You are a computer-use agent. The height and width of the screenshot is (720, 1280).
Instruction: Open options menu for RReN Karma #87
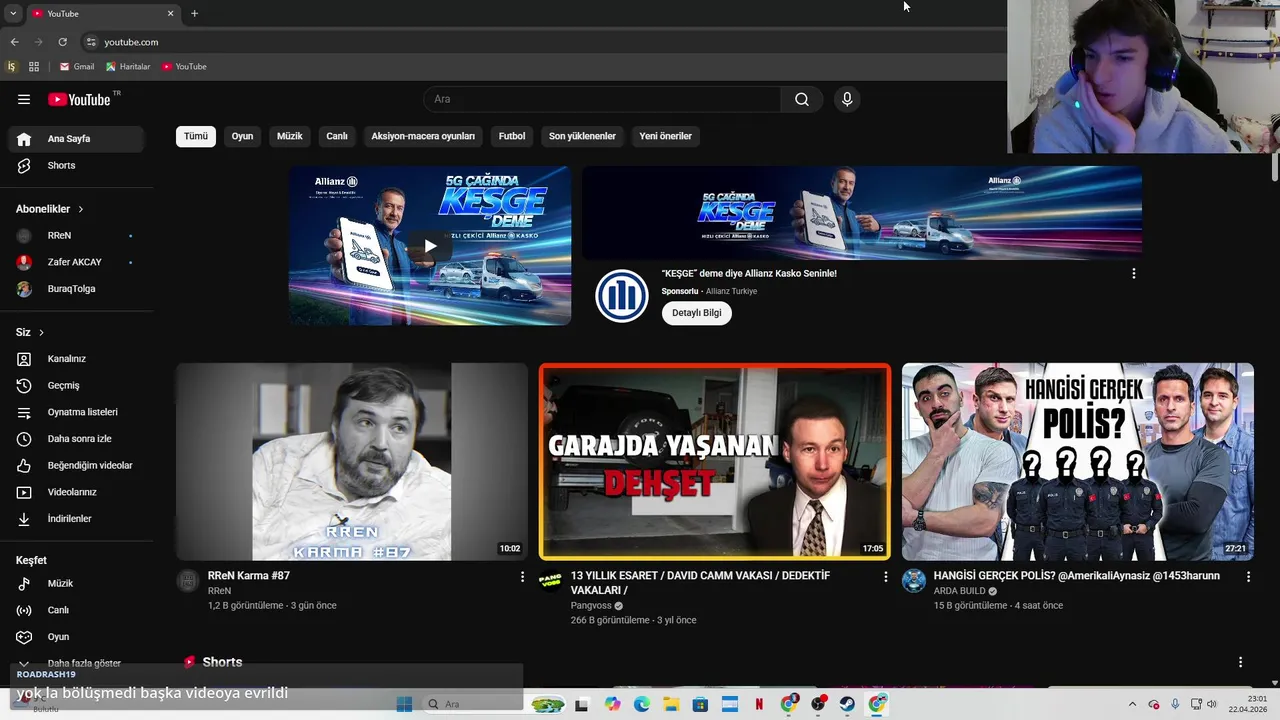coord(522,577)
